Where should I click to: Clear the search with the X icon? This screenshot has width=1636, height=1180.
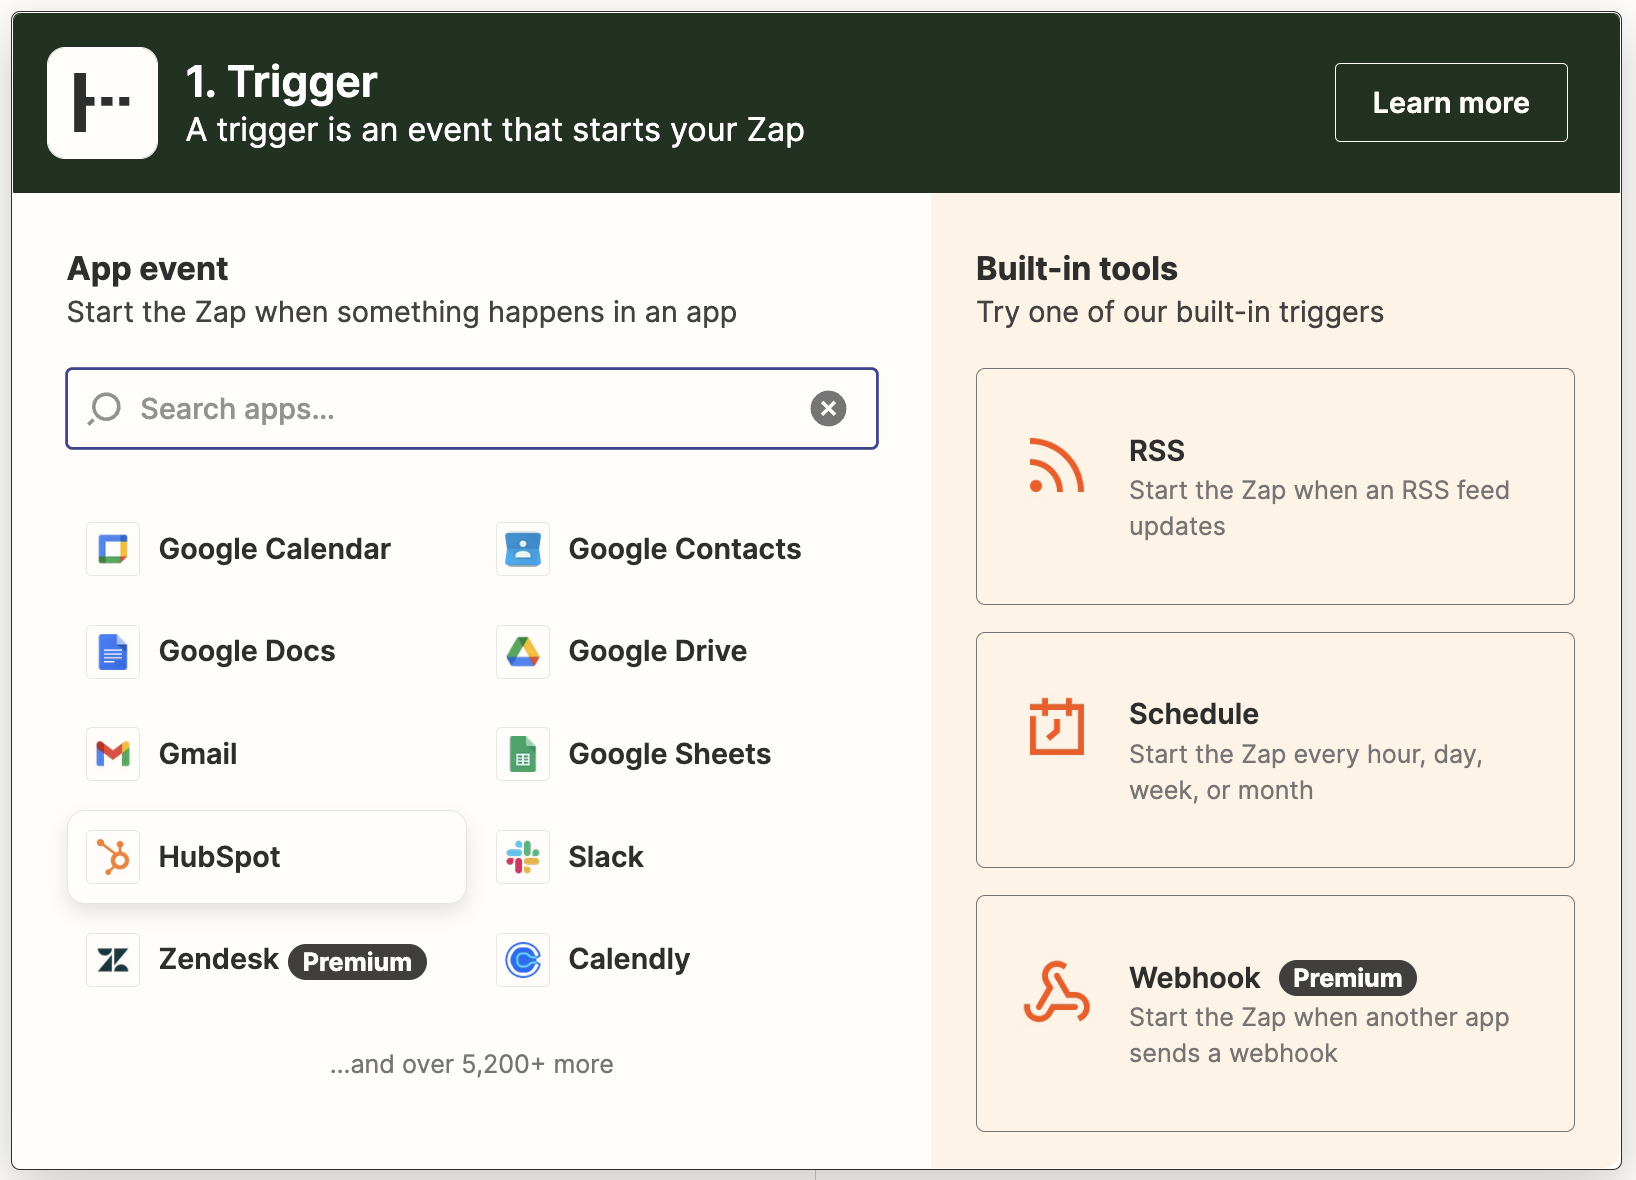click(828, 409)
